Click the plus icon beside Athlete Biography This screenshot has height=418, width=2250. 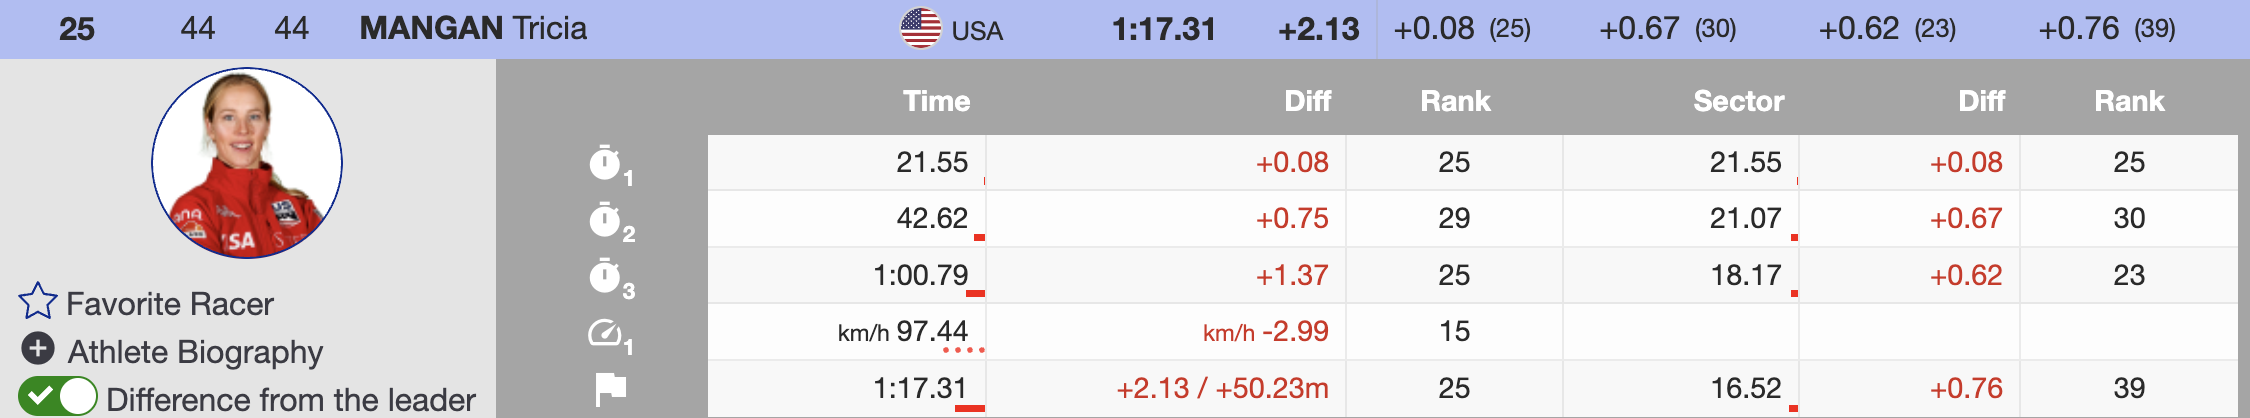pos(38,349)
